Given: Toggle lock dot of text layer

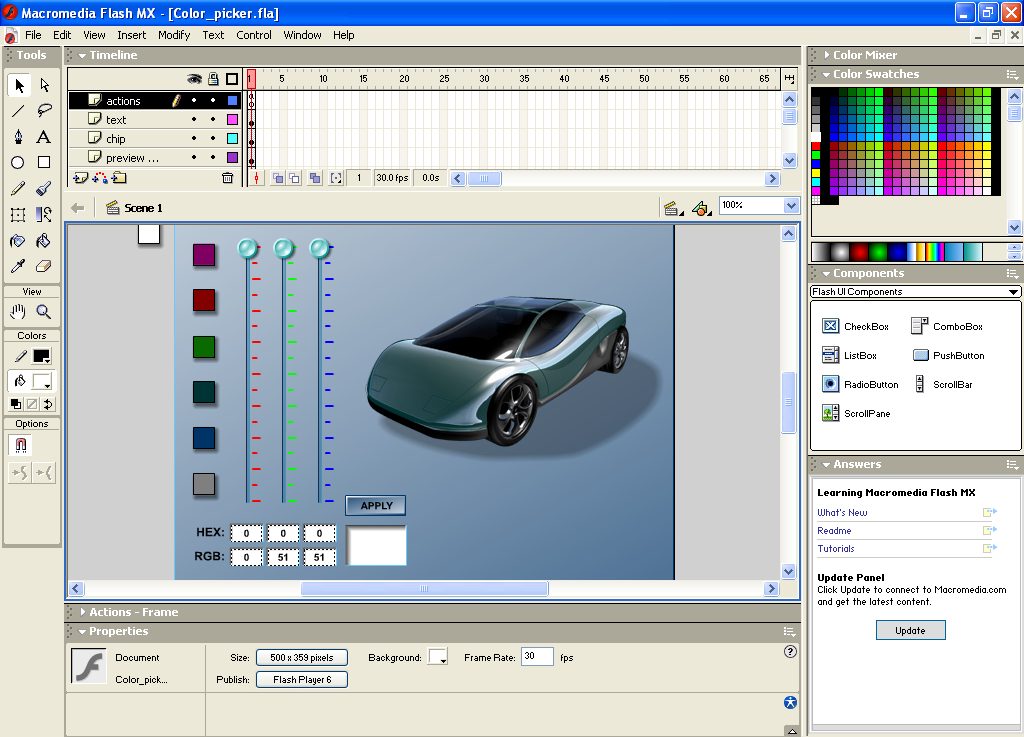Looking at the screenshot, I should click(x=213, y=119).
